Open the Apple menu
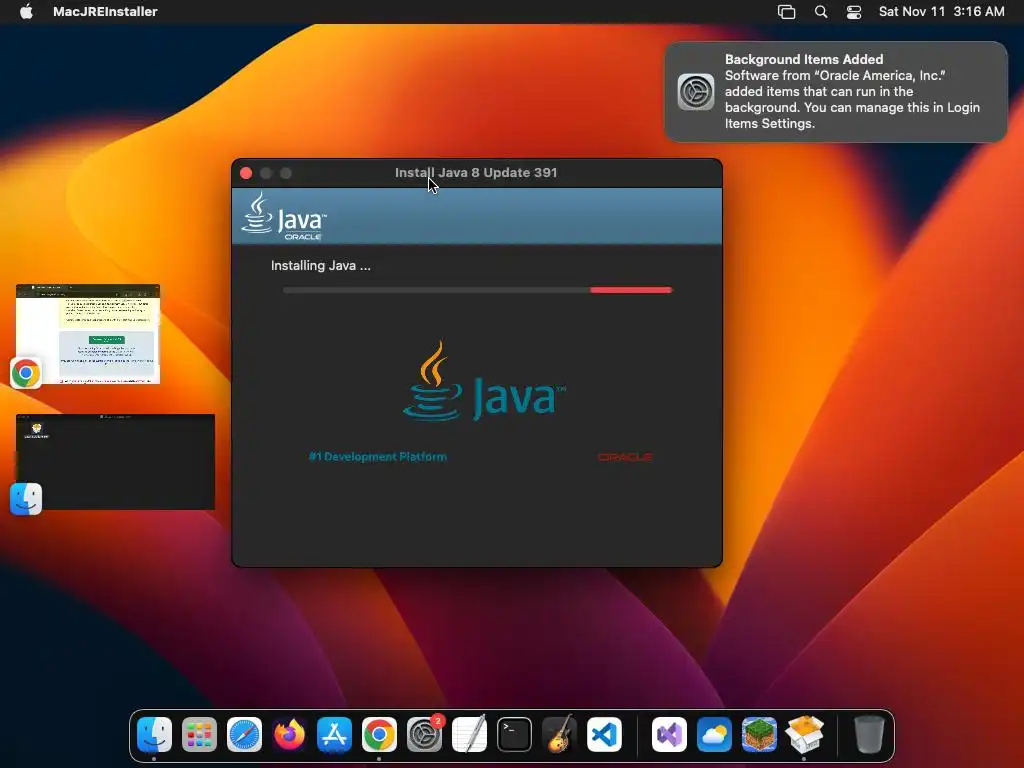 click(x=26, y=11)
